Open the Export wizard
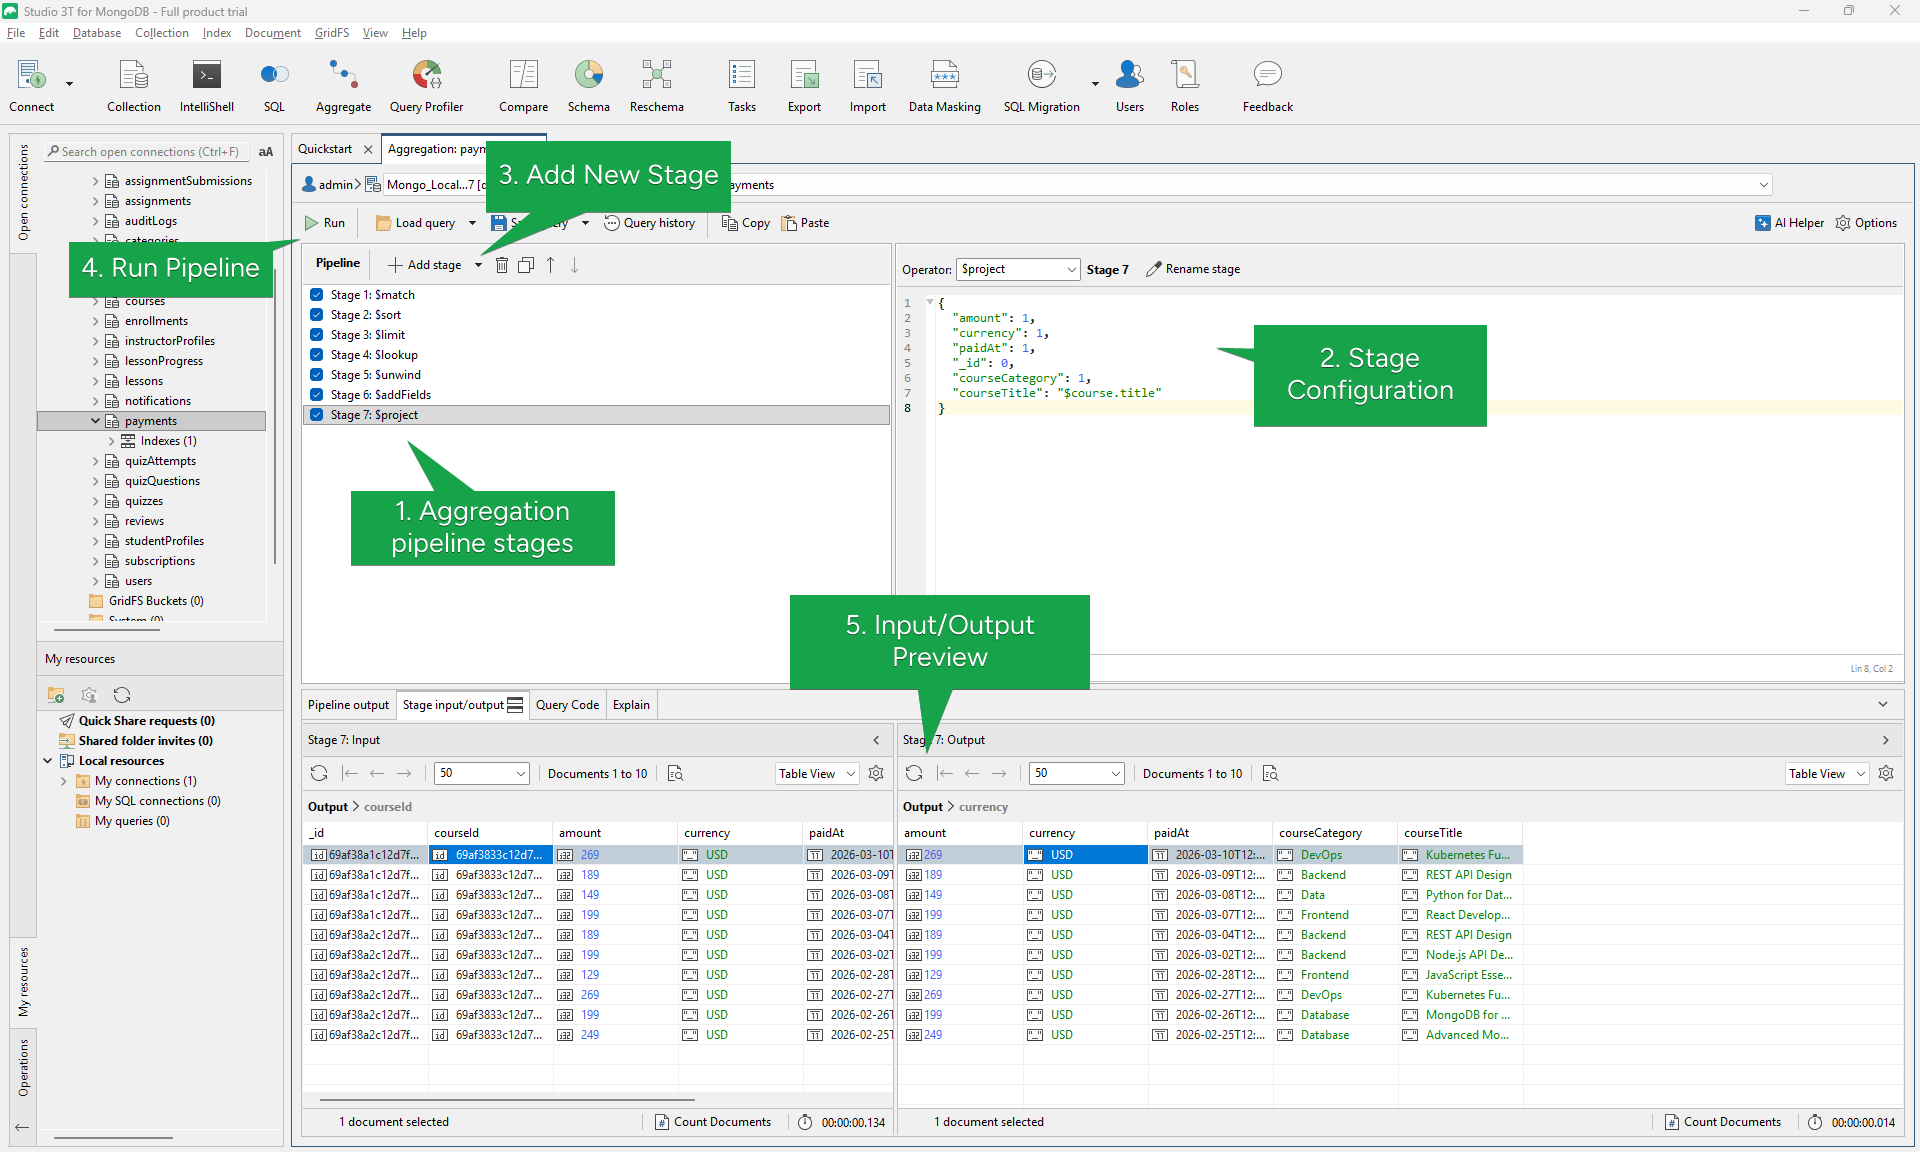This screenshot has height=1152, width=1920. pyautogui.click(x=804, y=84)
